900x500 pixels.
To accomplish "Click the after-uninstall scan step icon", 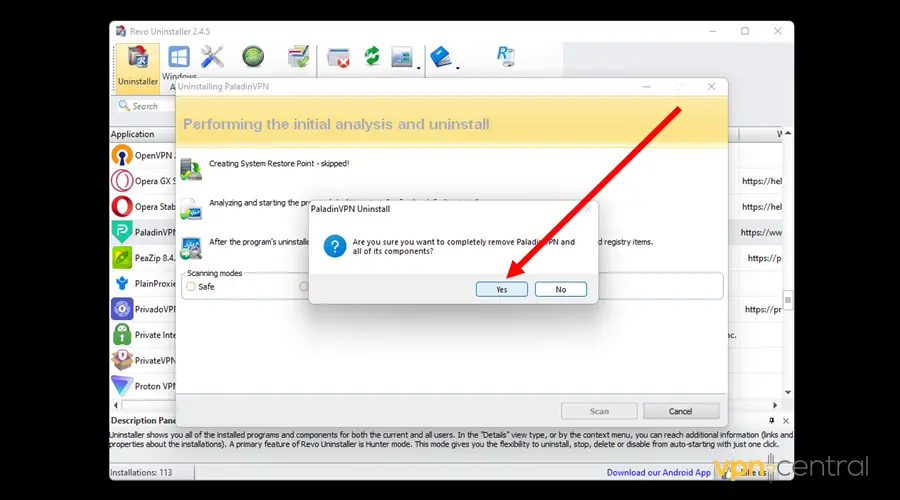I will click(x=191, y=248).
